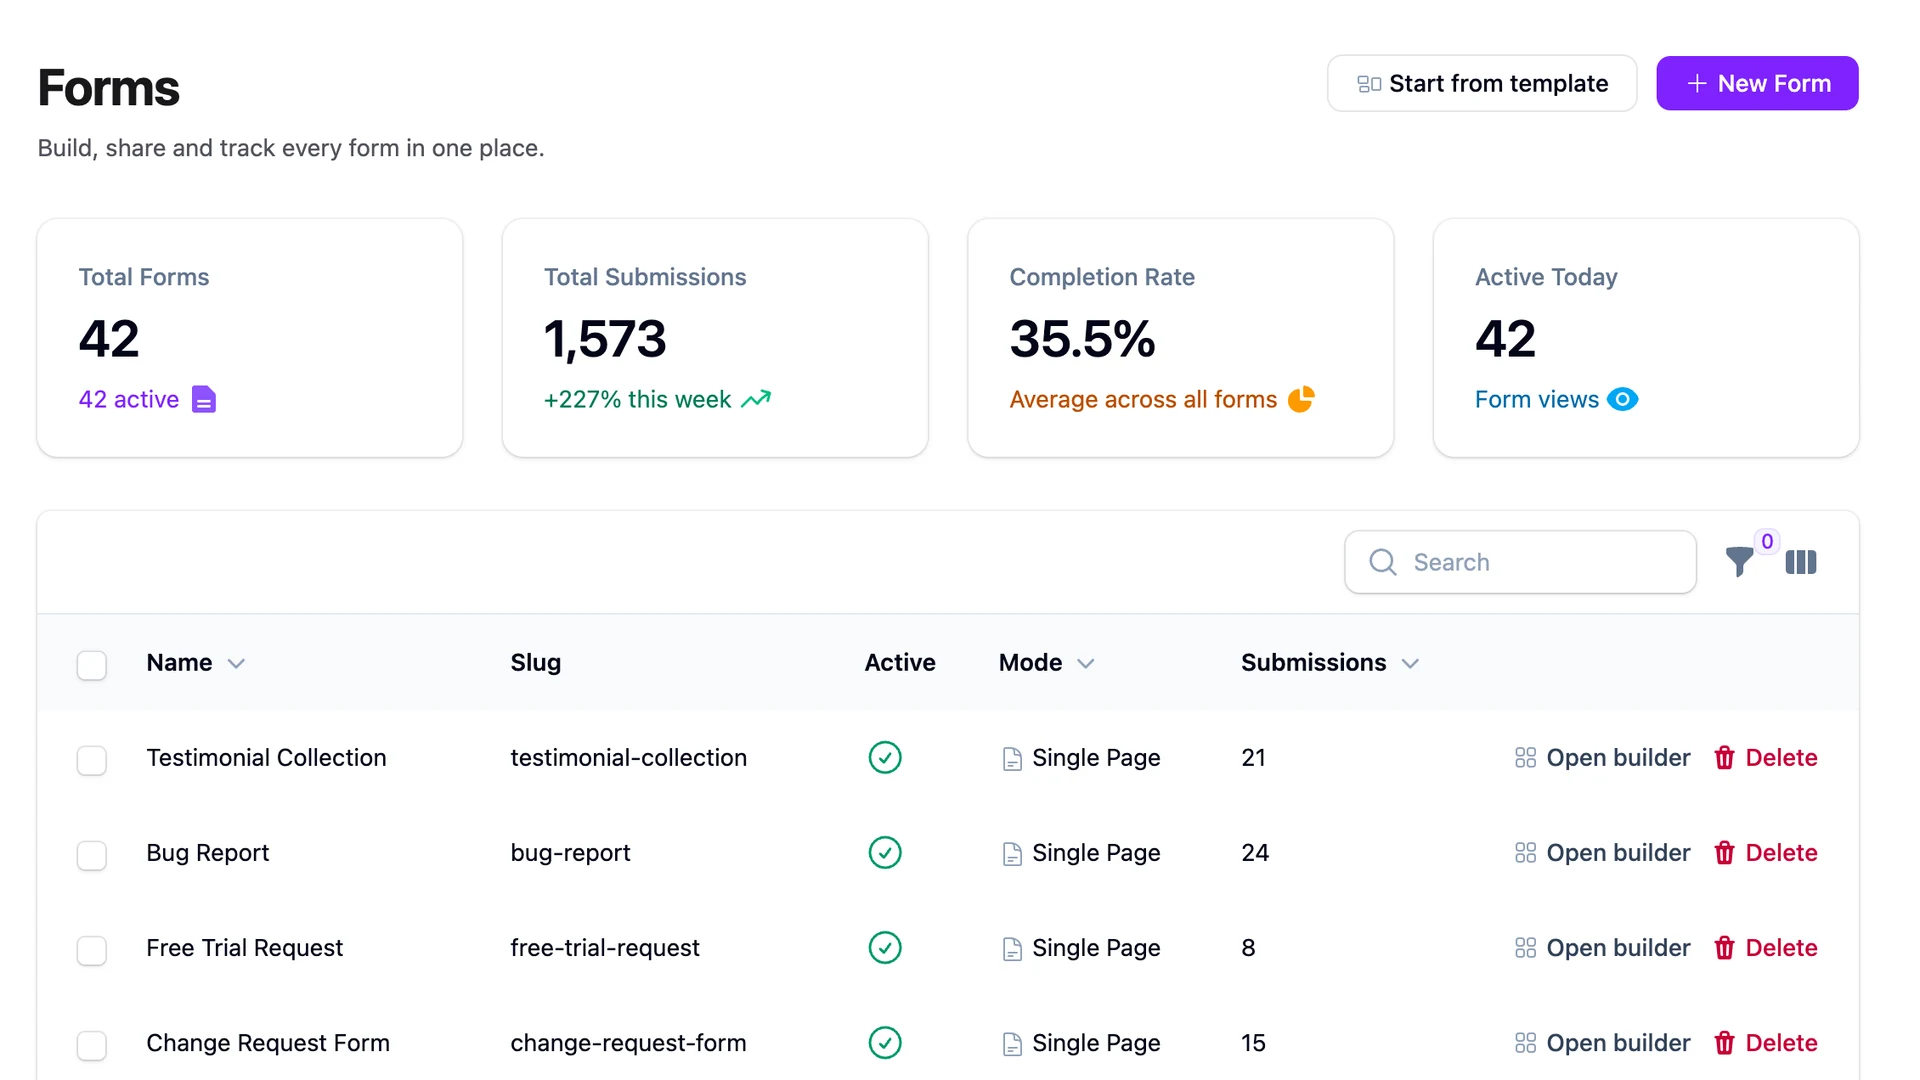
Task: Click the filter count badge showing 0
Action: [x=1767, y=541]
